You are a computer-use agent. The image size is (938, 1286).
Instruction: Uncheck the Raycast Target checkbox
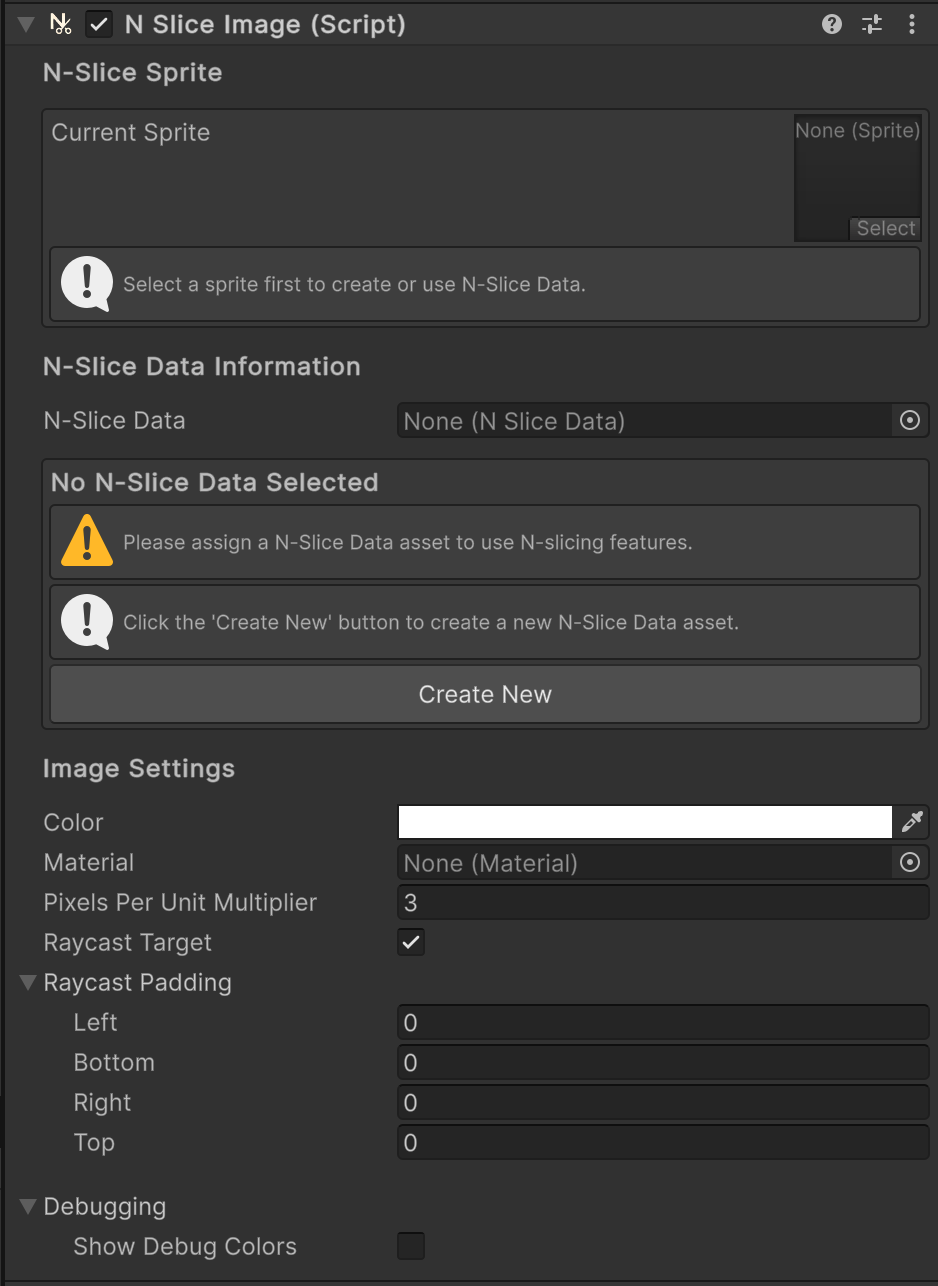pyautogui.click(x=411, y=942)
